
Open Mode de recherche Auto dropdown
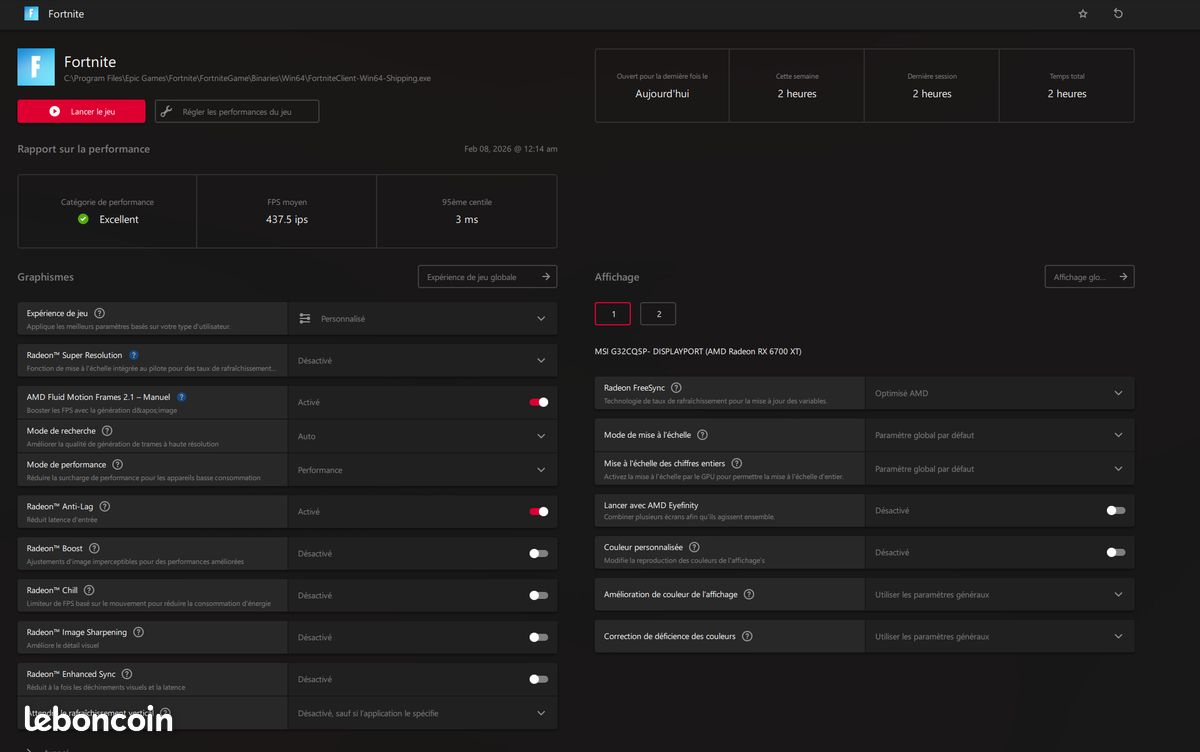click(x=422, y=436)
